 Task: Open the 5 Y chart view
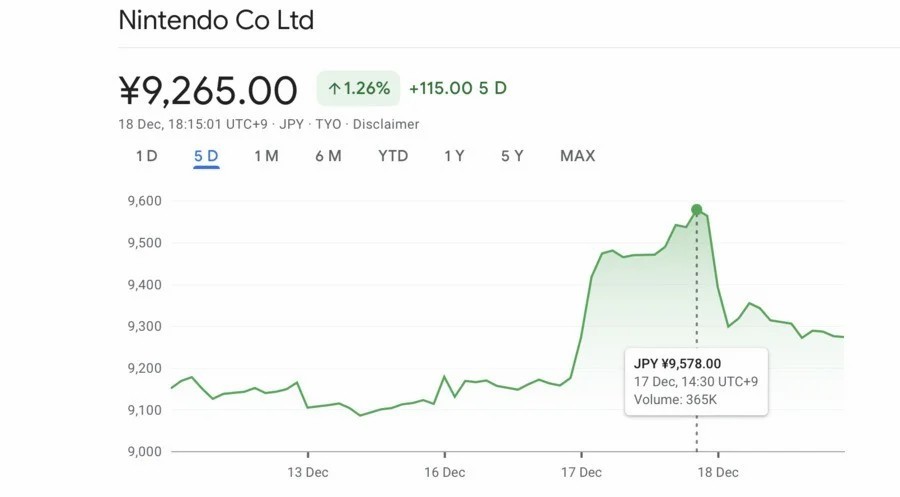(512, 156)
